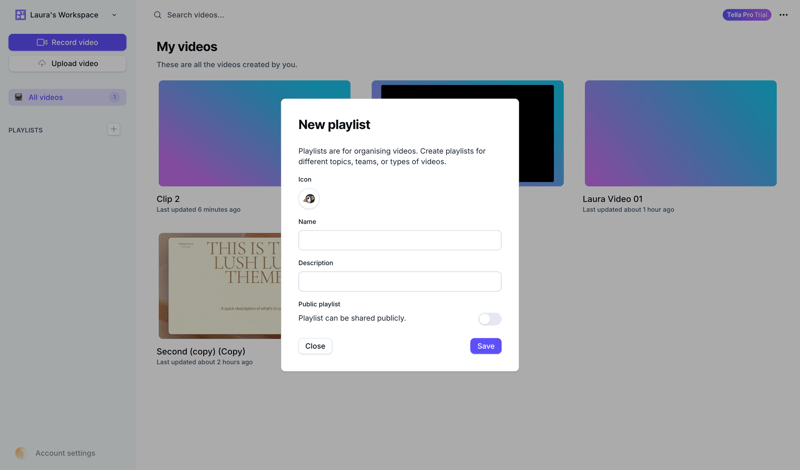Click the add playlist plus icon
The image size is (800, 470).
click(x=113, y=129)
